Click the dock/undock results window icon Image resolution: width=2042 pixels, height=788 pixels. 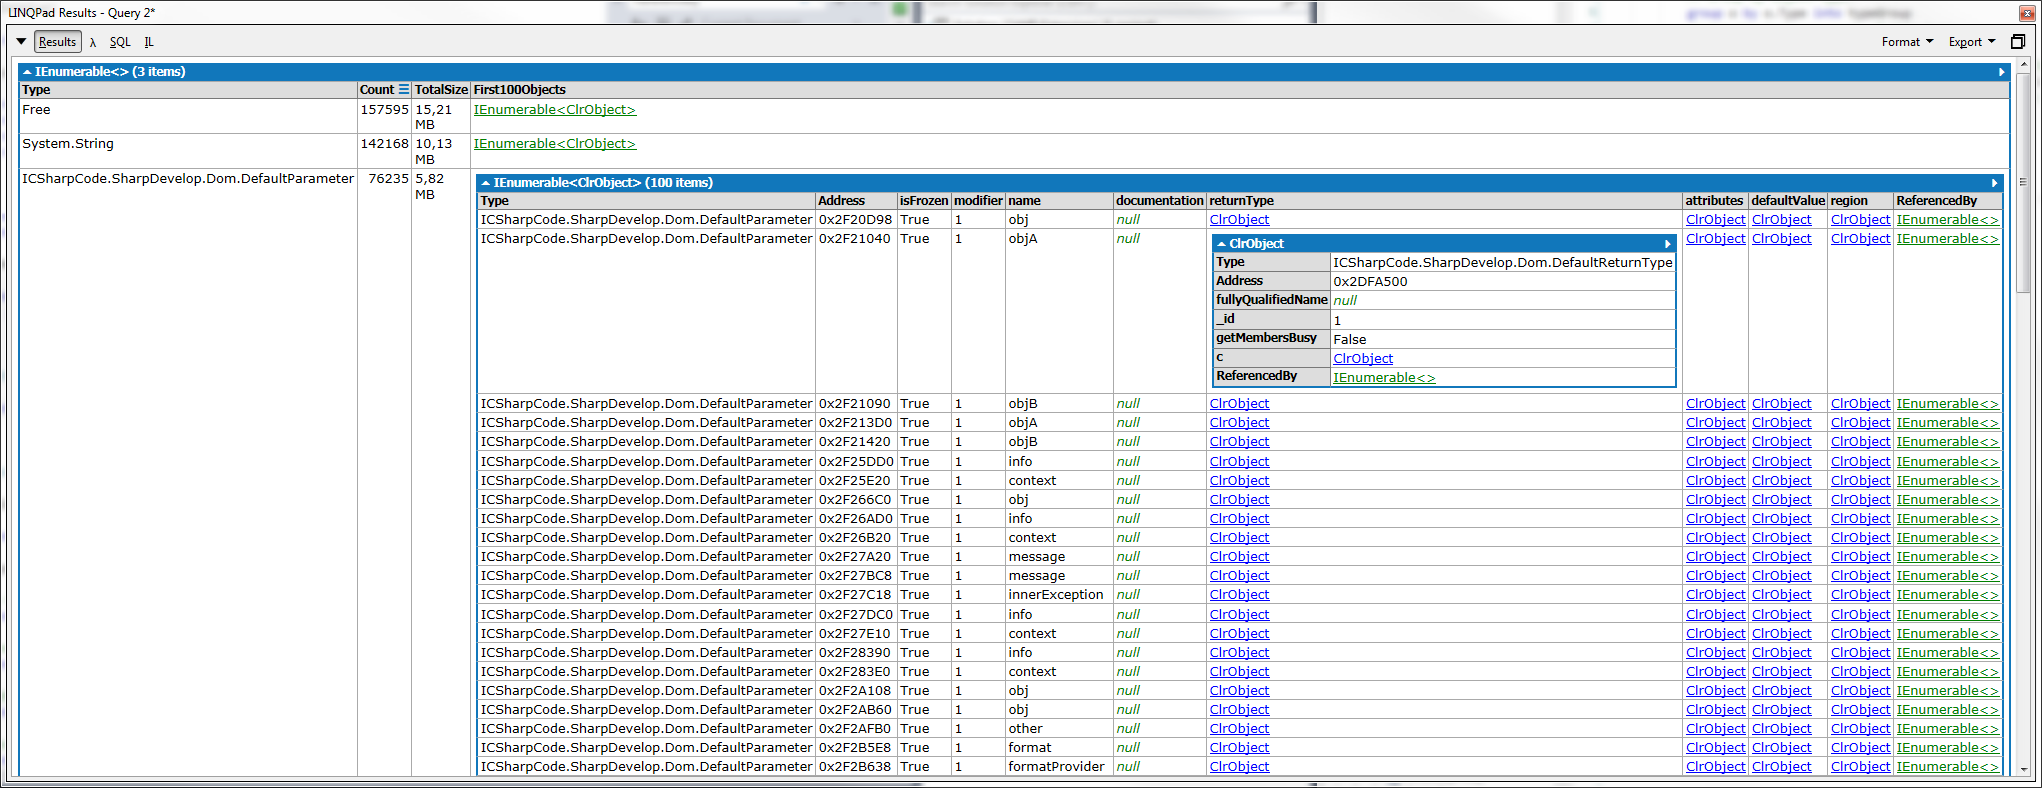(2018, 42)
